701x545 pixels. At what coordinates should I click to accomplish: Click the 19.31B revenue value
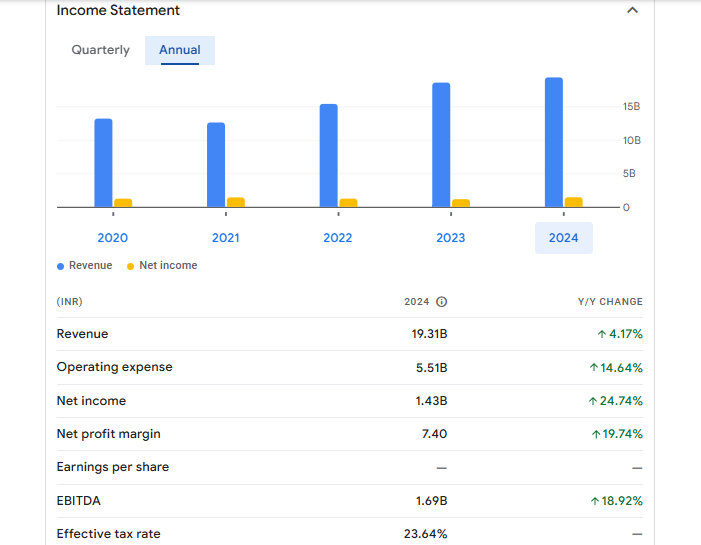click(429, 334)
